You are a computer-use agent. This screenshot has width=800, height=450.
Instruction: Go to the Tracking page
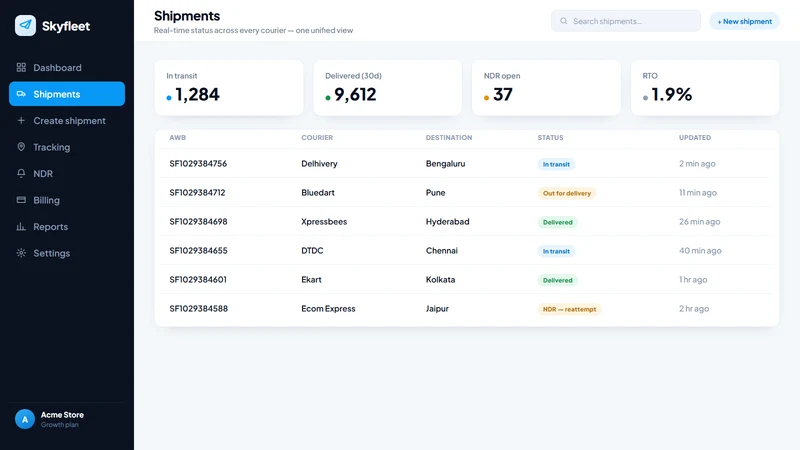click(x=67, y=147)
